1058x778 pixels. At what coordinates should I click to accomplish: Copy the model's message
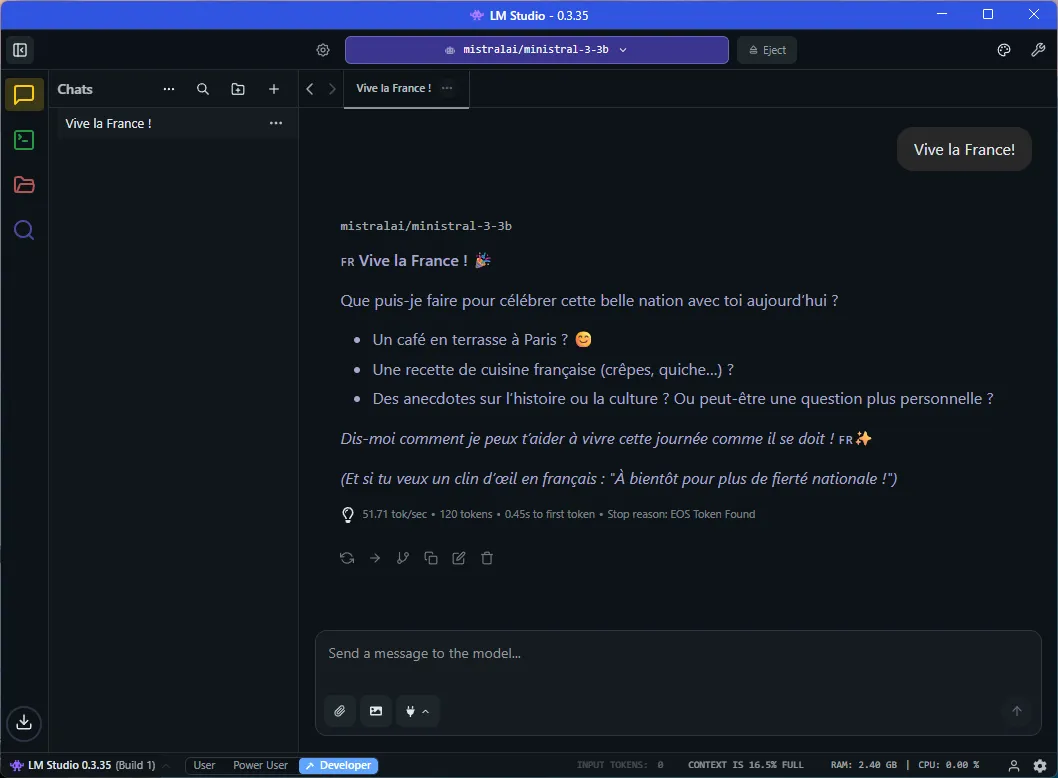(x=430, y=558)
